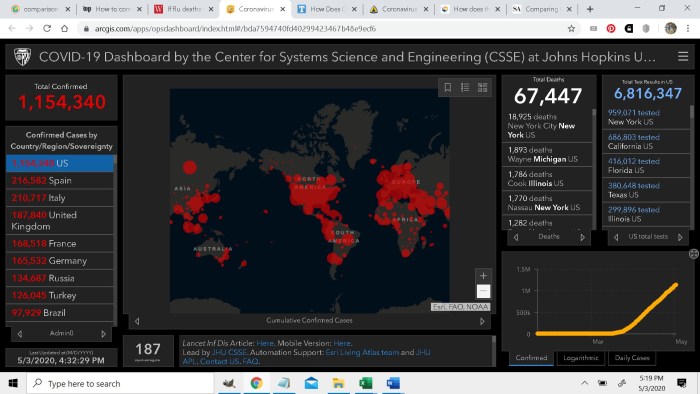The width and height of the screenshot is (700, 394).
Task: Open the dashboard hamburger menu
Action: point(683,57)
